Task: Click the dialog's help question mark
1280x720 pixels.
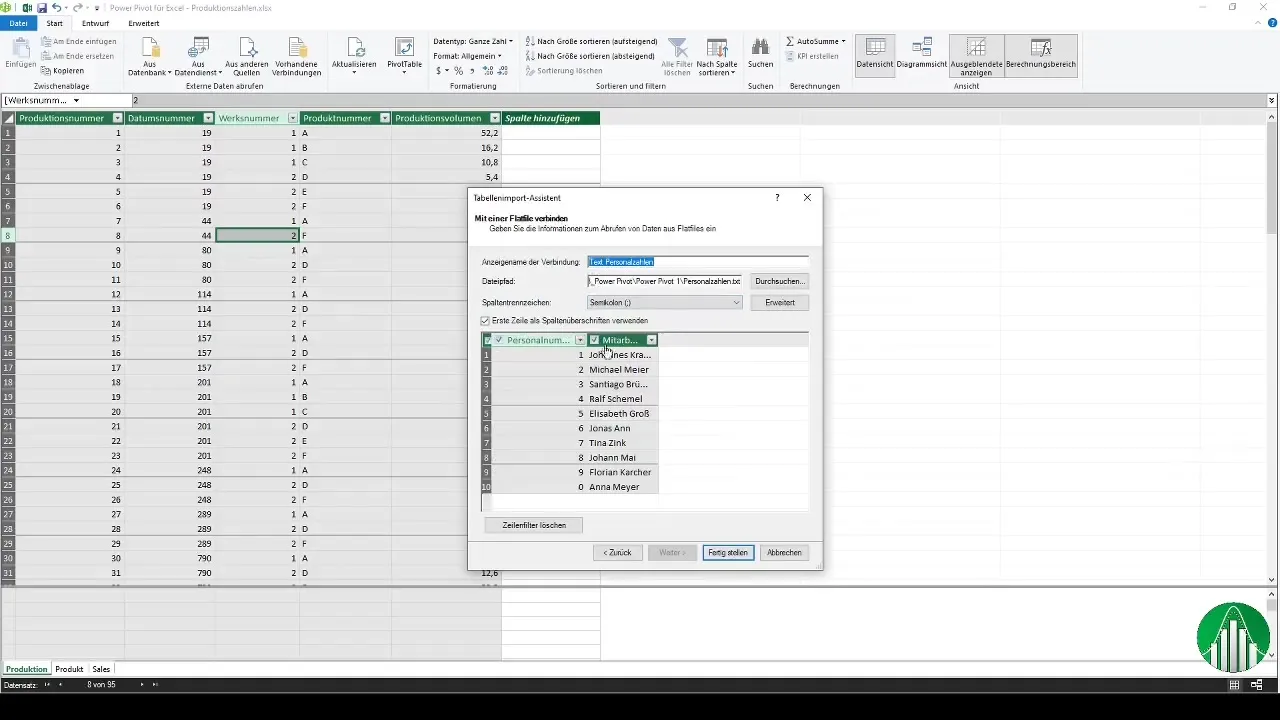Action: (x=777, y=198)
